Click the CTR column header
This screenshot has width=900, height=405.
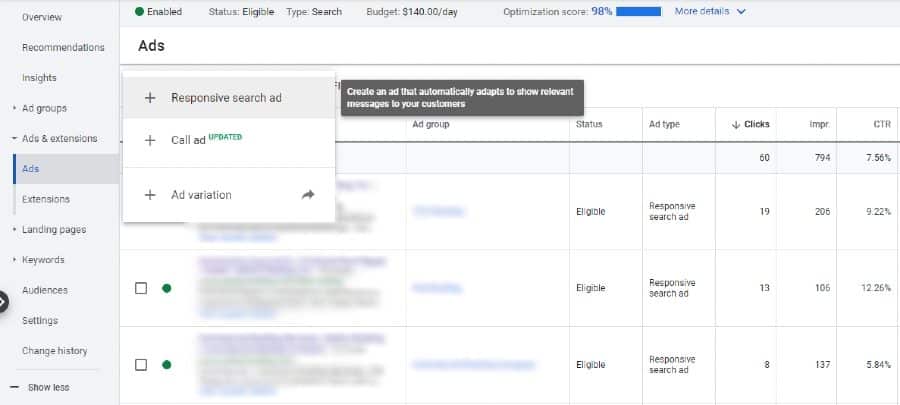pos(883,124)
